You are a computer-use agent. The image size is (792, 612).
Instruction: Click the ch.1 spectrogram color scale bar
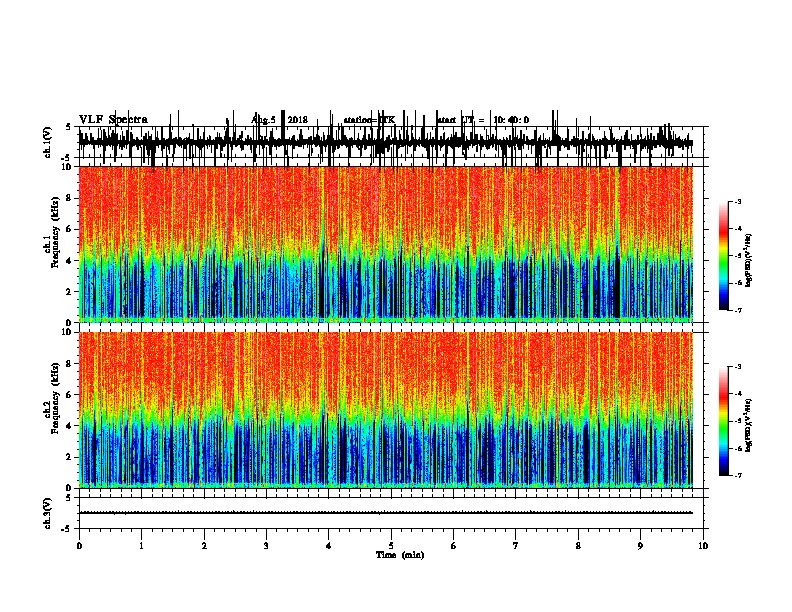click(x=724, y=256)
